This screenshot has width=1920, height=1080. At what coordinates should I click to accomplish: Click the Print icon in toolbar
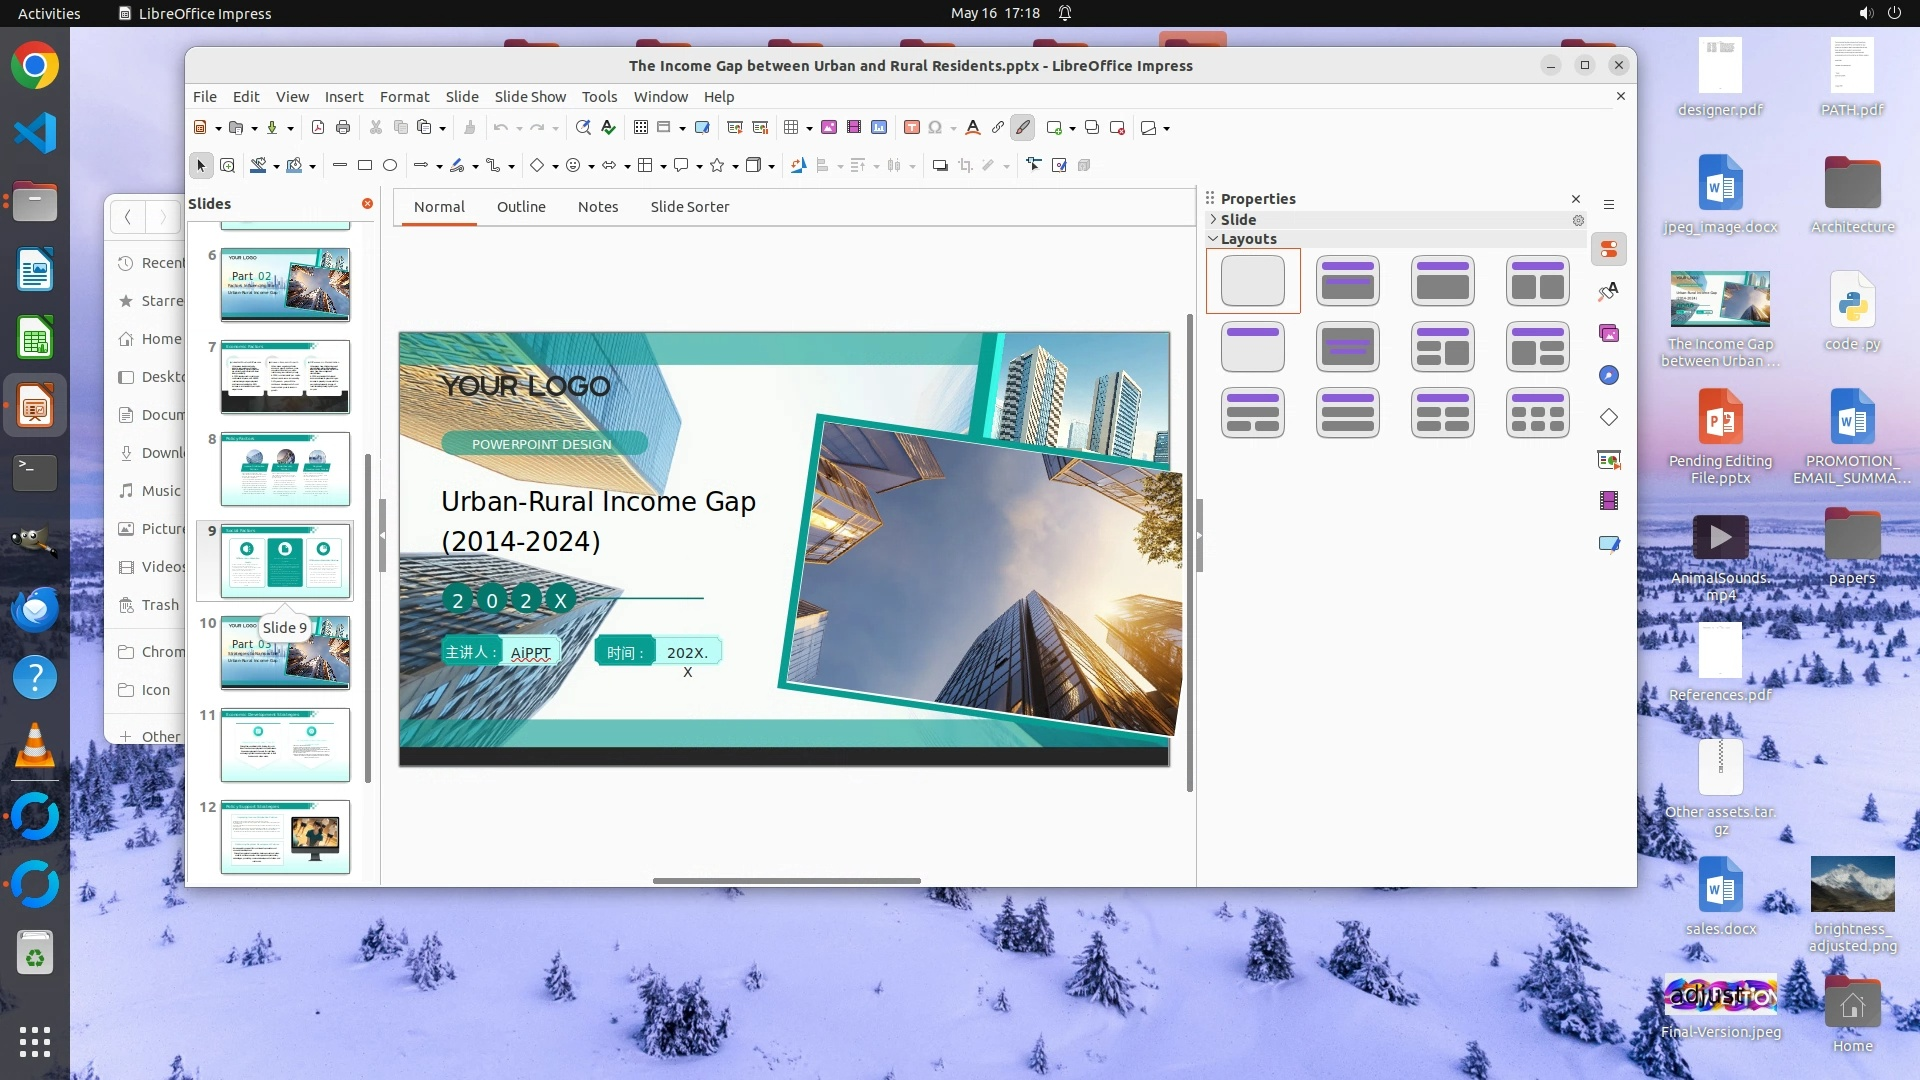coord(343,128)
